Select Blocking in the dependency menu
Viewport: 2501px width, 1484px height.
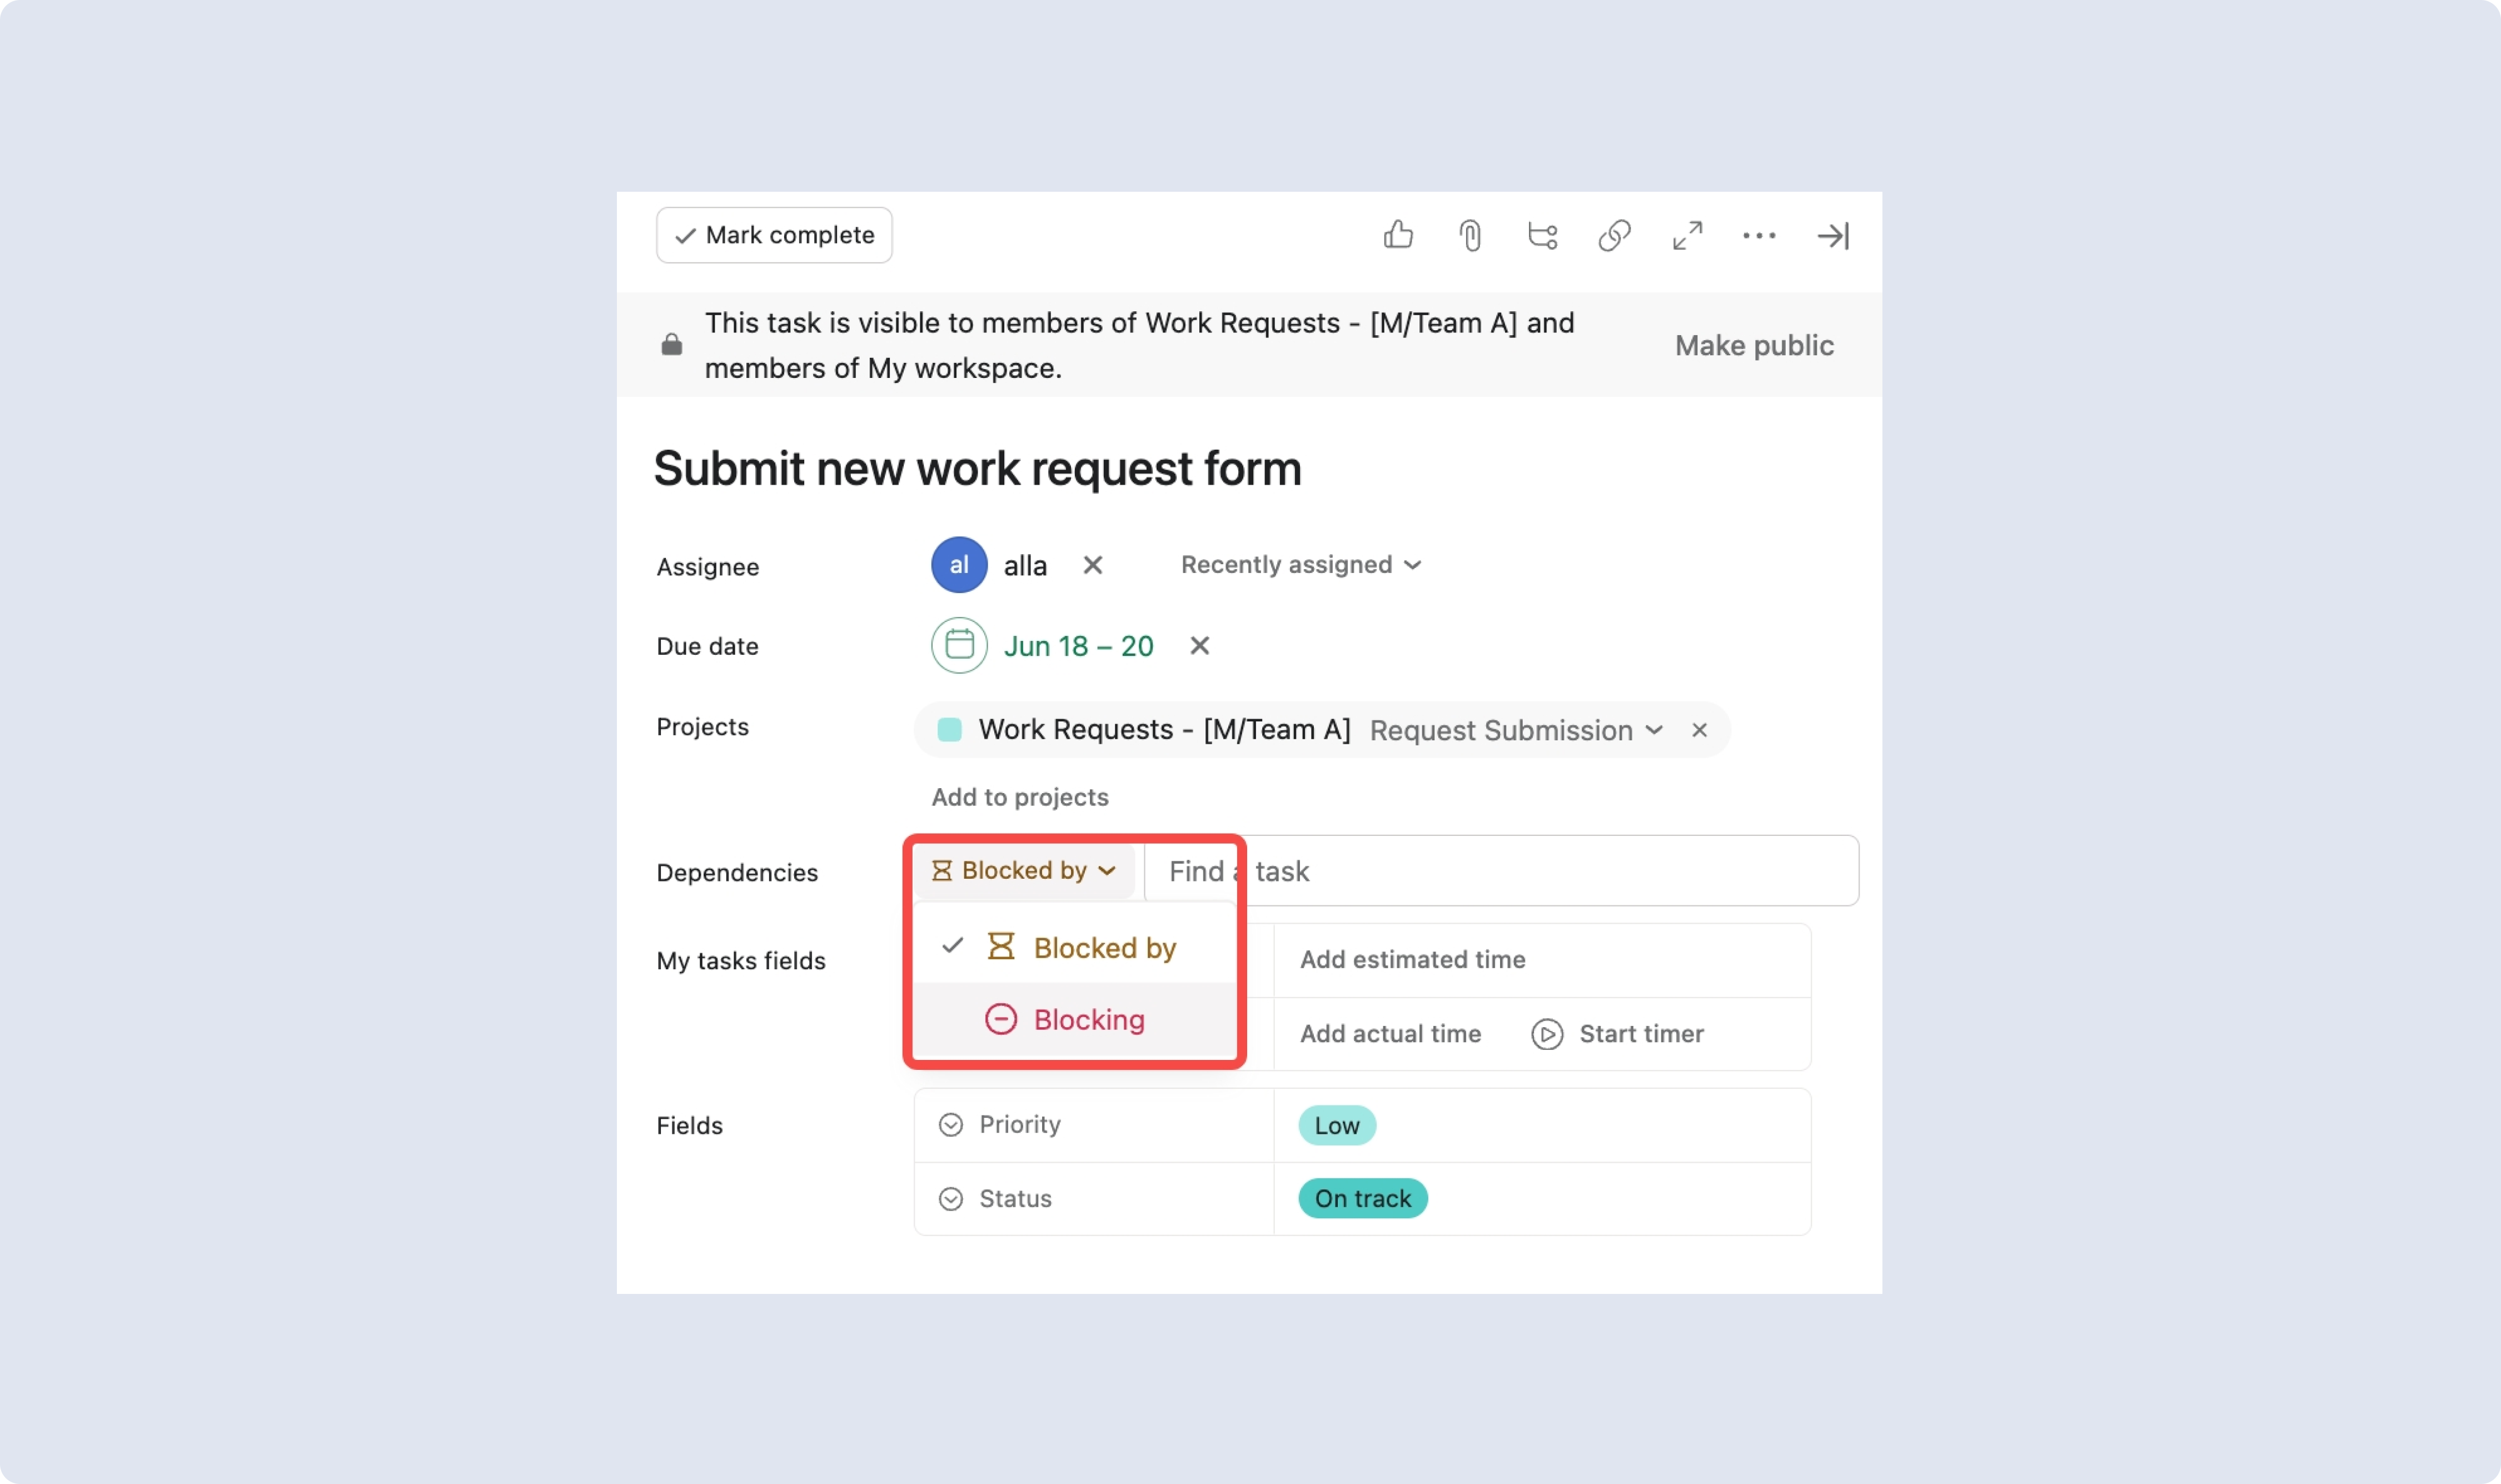1074,1019
